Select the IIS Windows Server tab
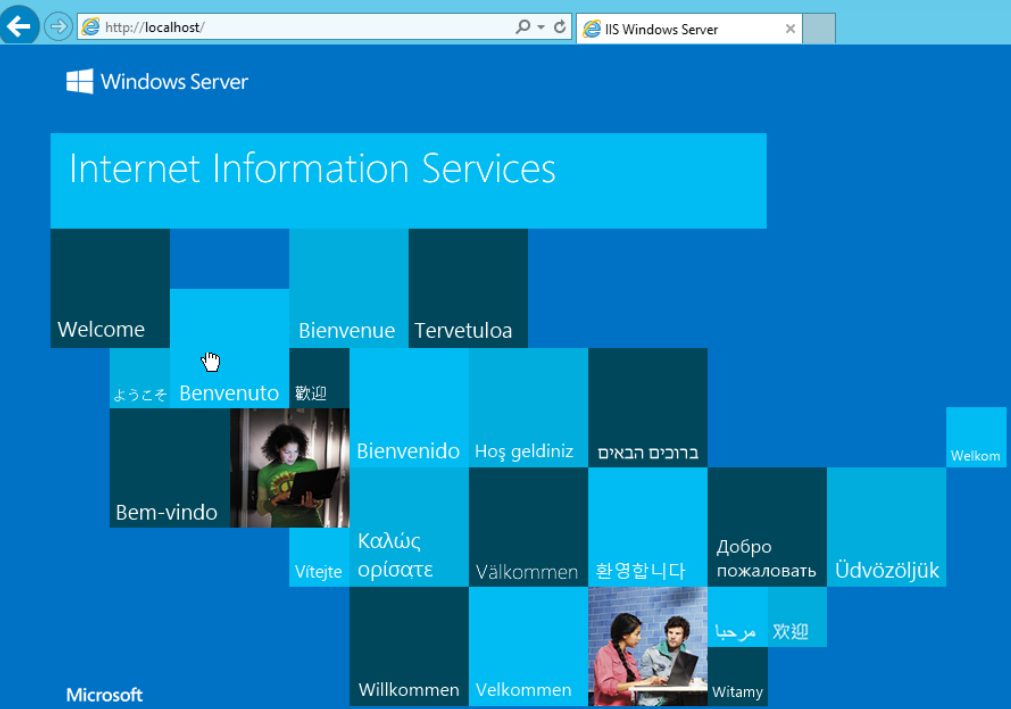This screenshot has width=1011, height=709. point(689,29)
